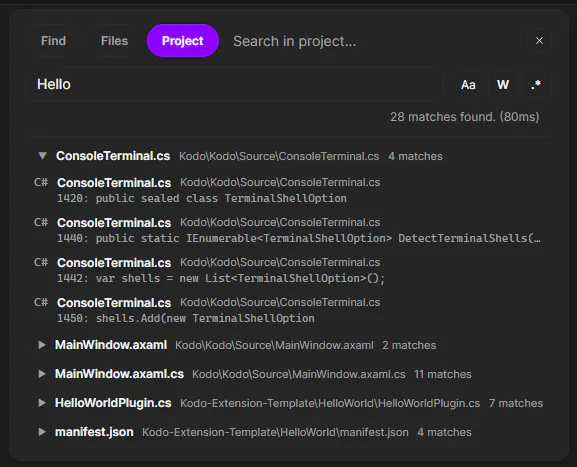Toggle match case Aa option

(x=468, y=85)
